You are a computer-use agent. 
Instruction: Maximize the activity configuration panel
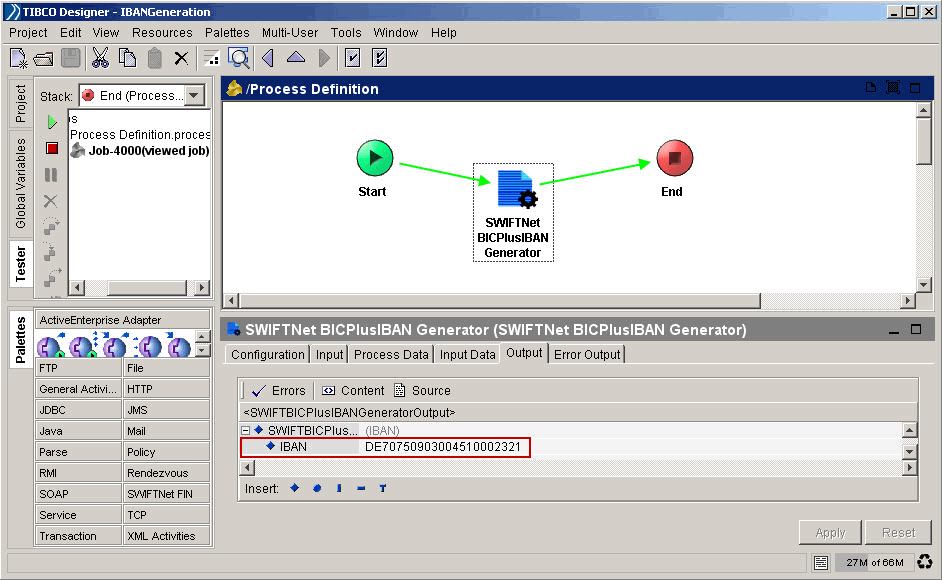(916, 329)
